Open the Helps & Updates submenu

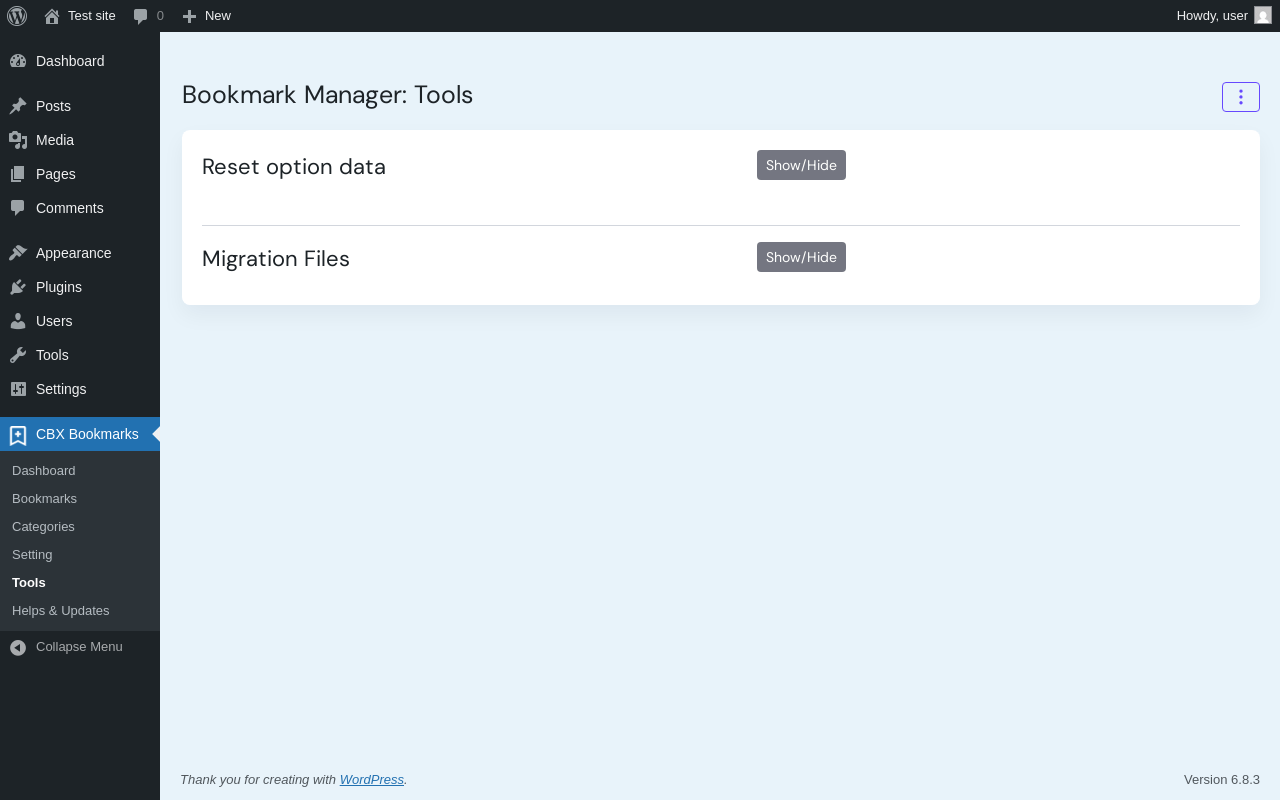60,611
